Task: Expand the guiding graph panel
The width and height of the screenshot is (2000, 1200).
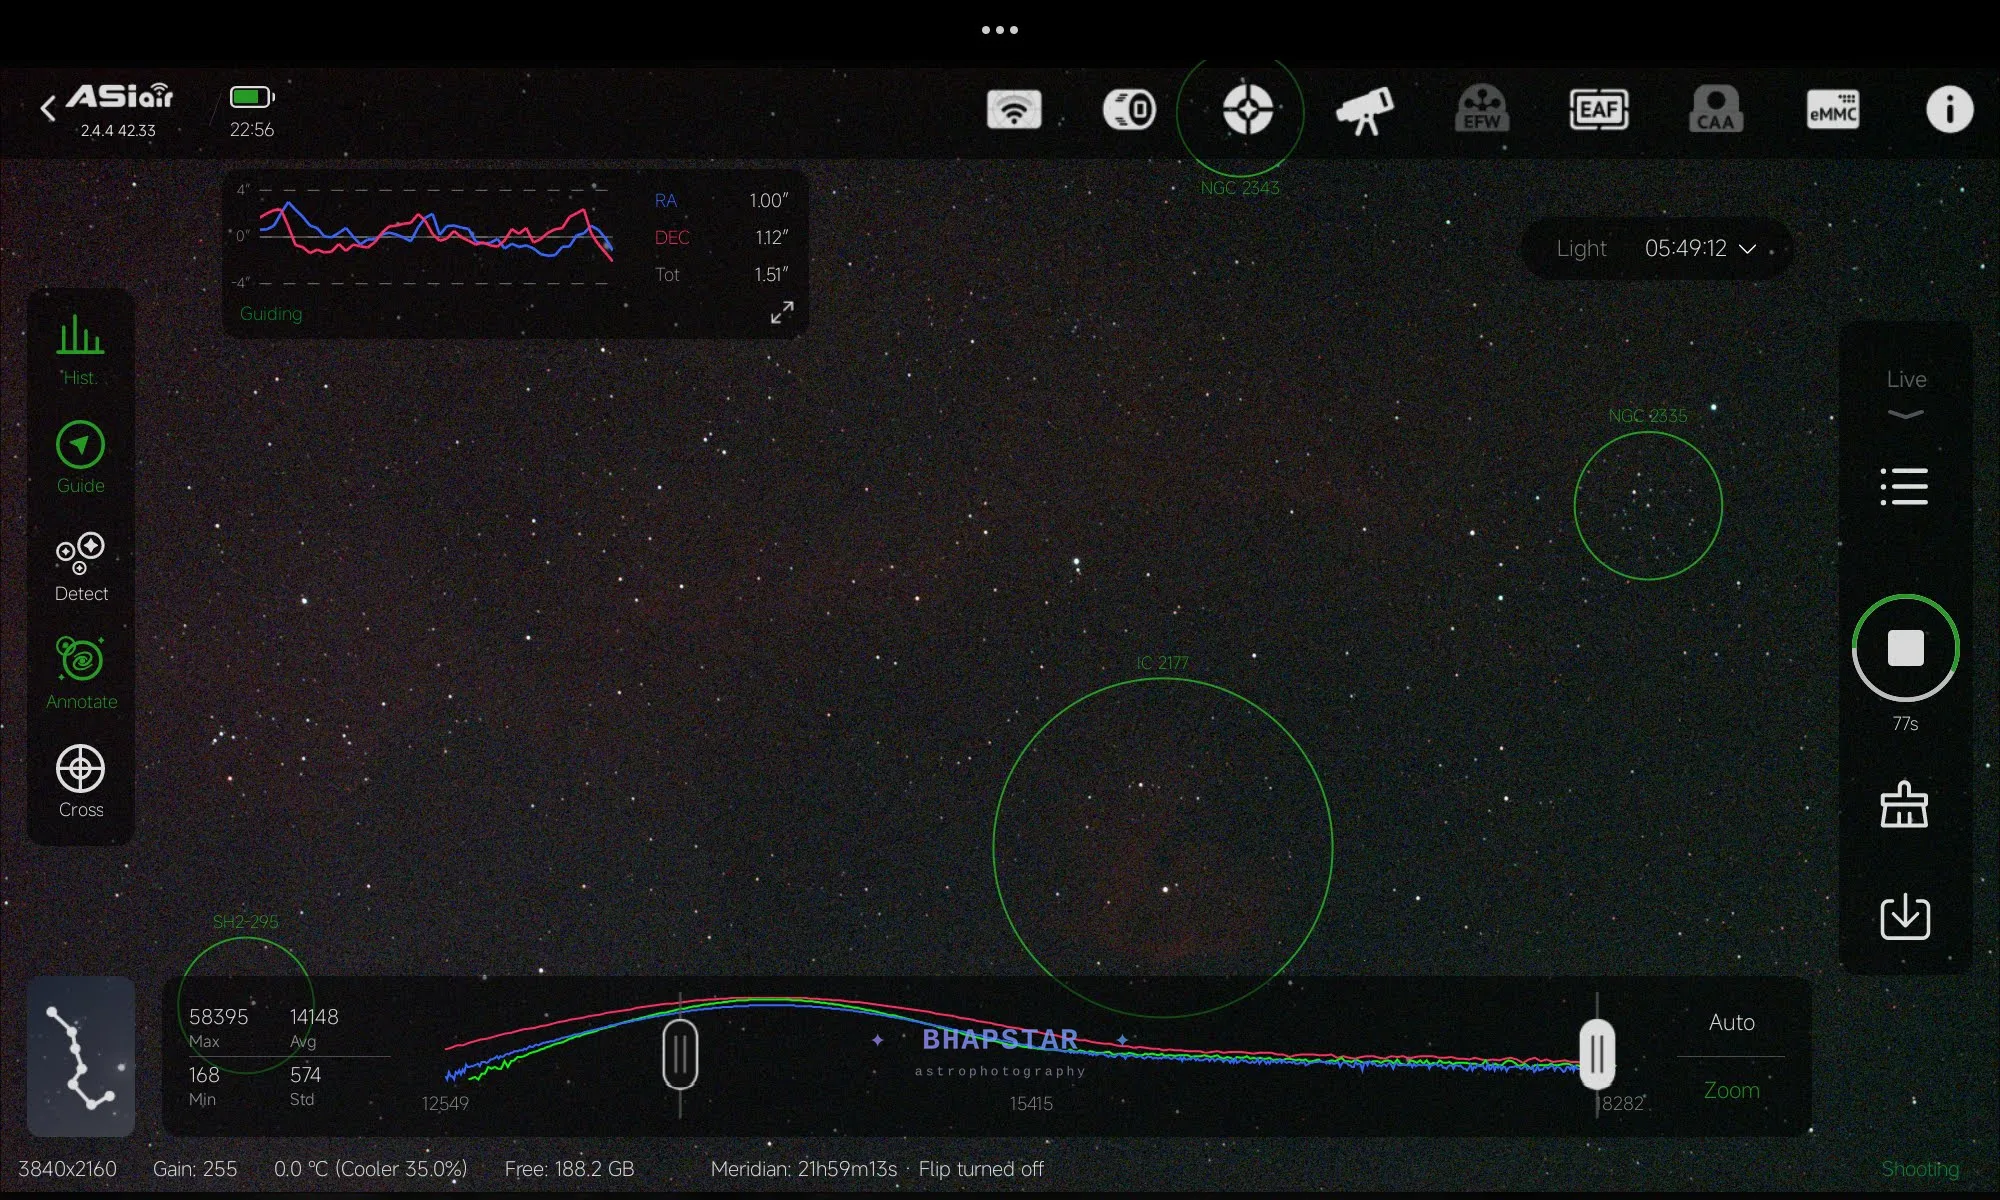Action: tap(782, 312)
